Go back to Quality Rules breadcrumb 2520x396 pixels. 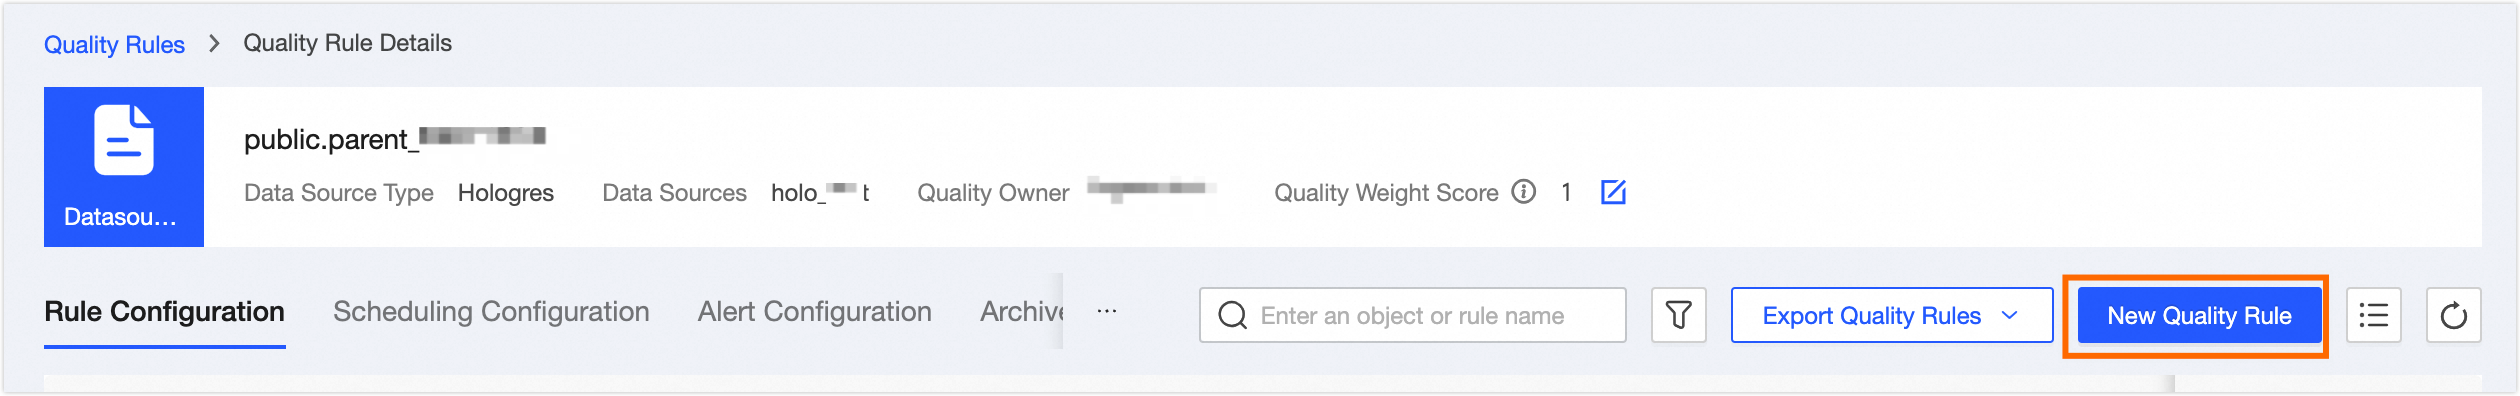(114, 44)
